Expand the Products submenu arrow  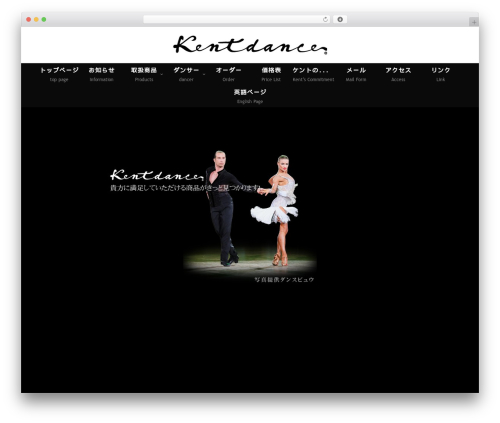[x=162, y=74]
